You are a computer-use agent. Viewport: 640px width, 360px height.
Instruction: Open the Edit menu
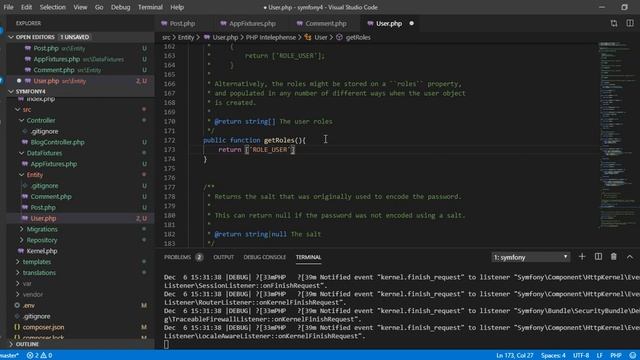tap(27, 7)
